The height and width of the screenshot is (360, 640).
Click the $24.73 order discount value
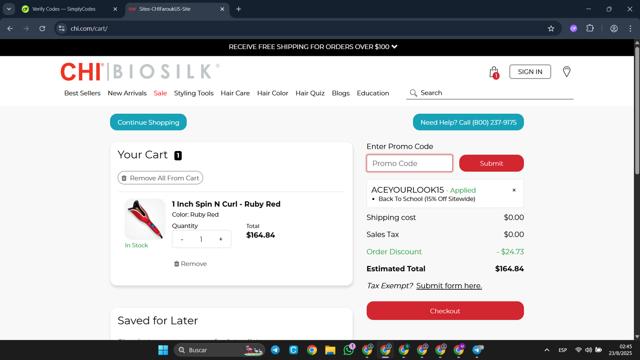(x=510, y=252)
